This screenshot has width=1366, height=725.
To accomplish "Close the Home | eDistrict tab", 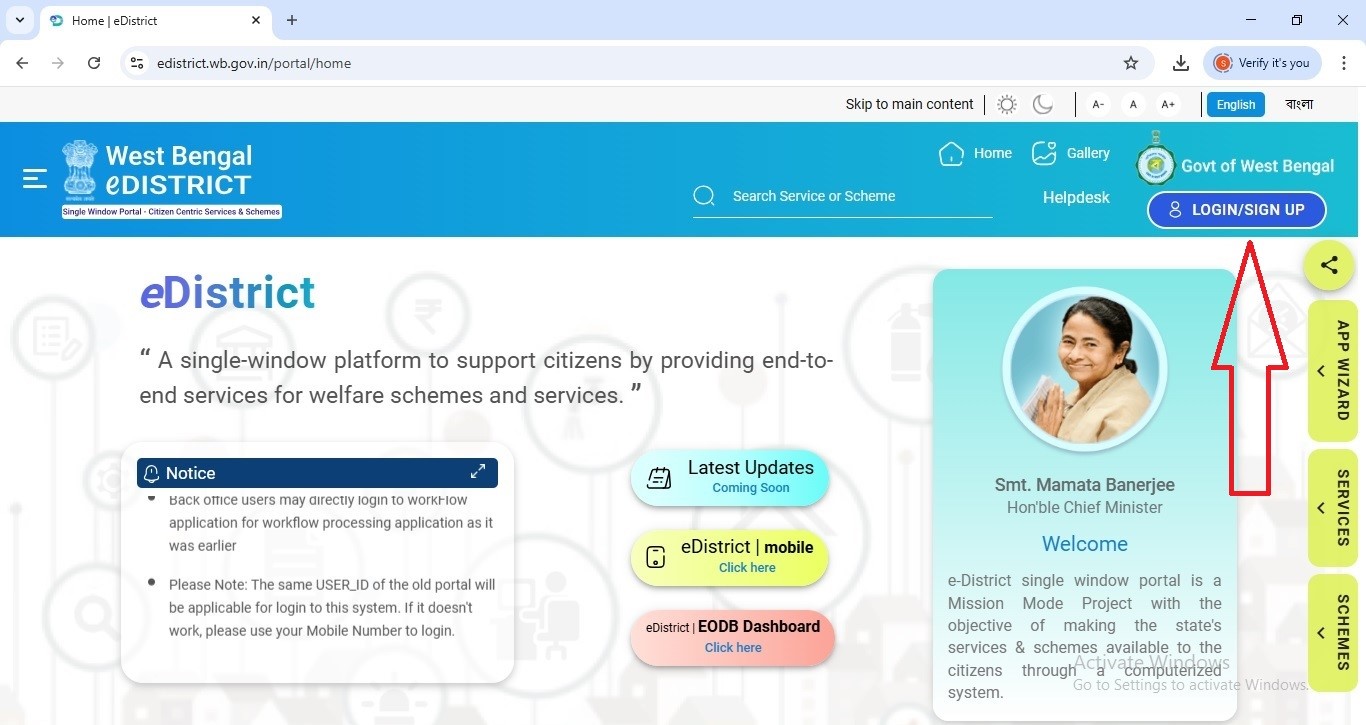I will (256, 20).
